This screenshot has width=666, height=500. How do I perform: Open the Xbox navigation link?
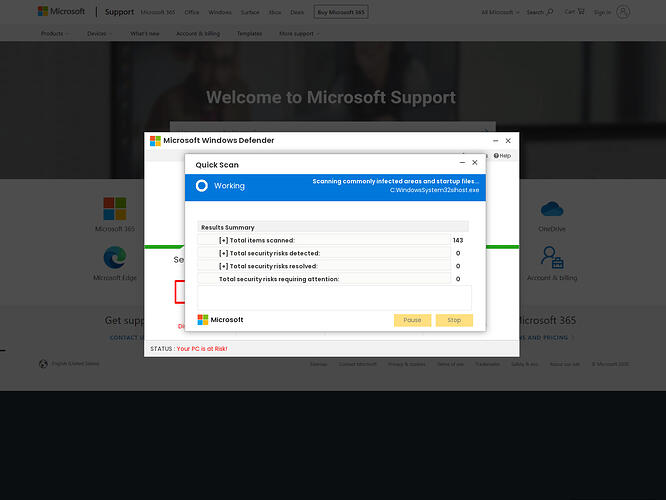pos(275,12)
